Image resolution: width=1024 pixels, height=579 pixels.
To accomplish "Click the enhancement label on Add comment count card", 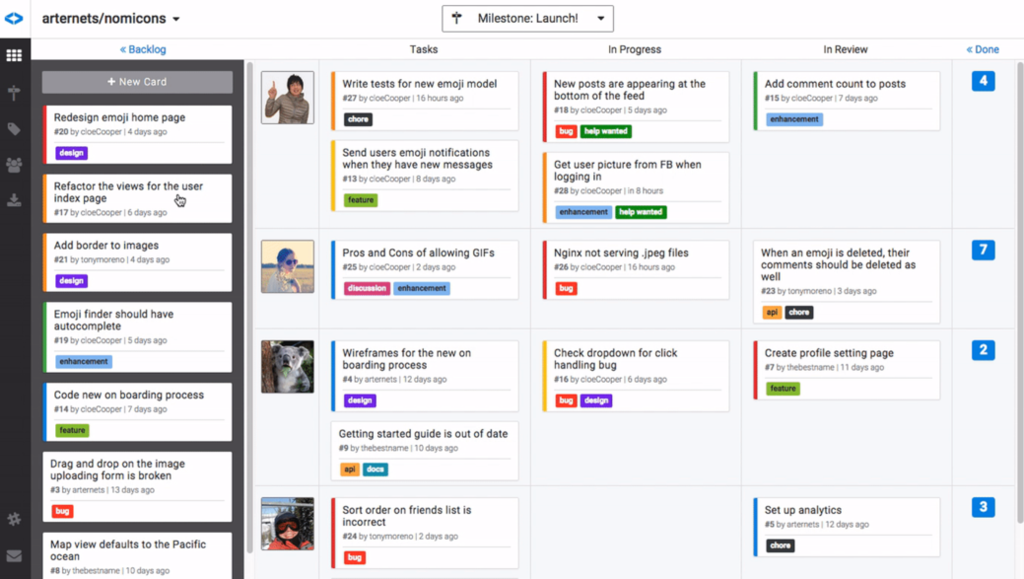I will (x=794, y=119).
